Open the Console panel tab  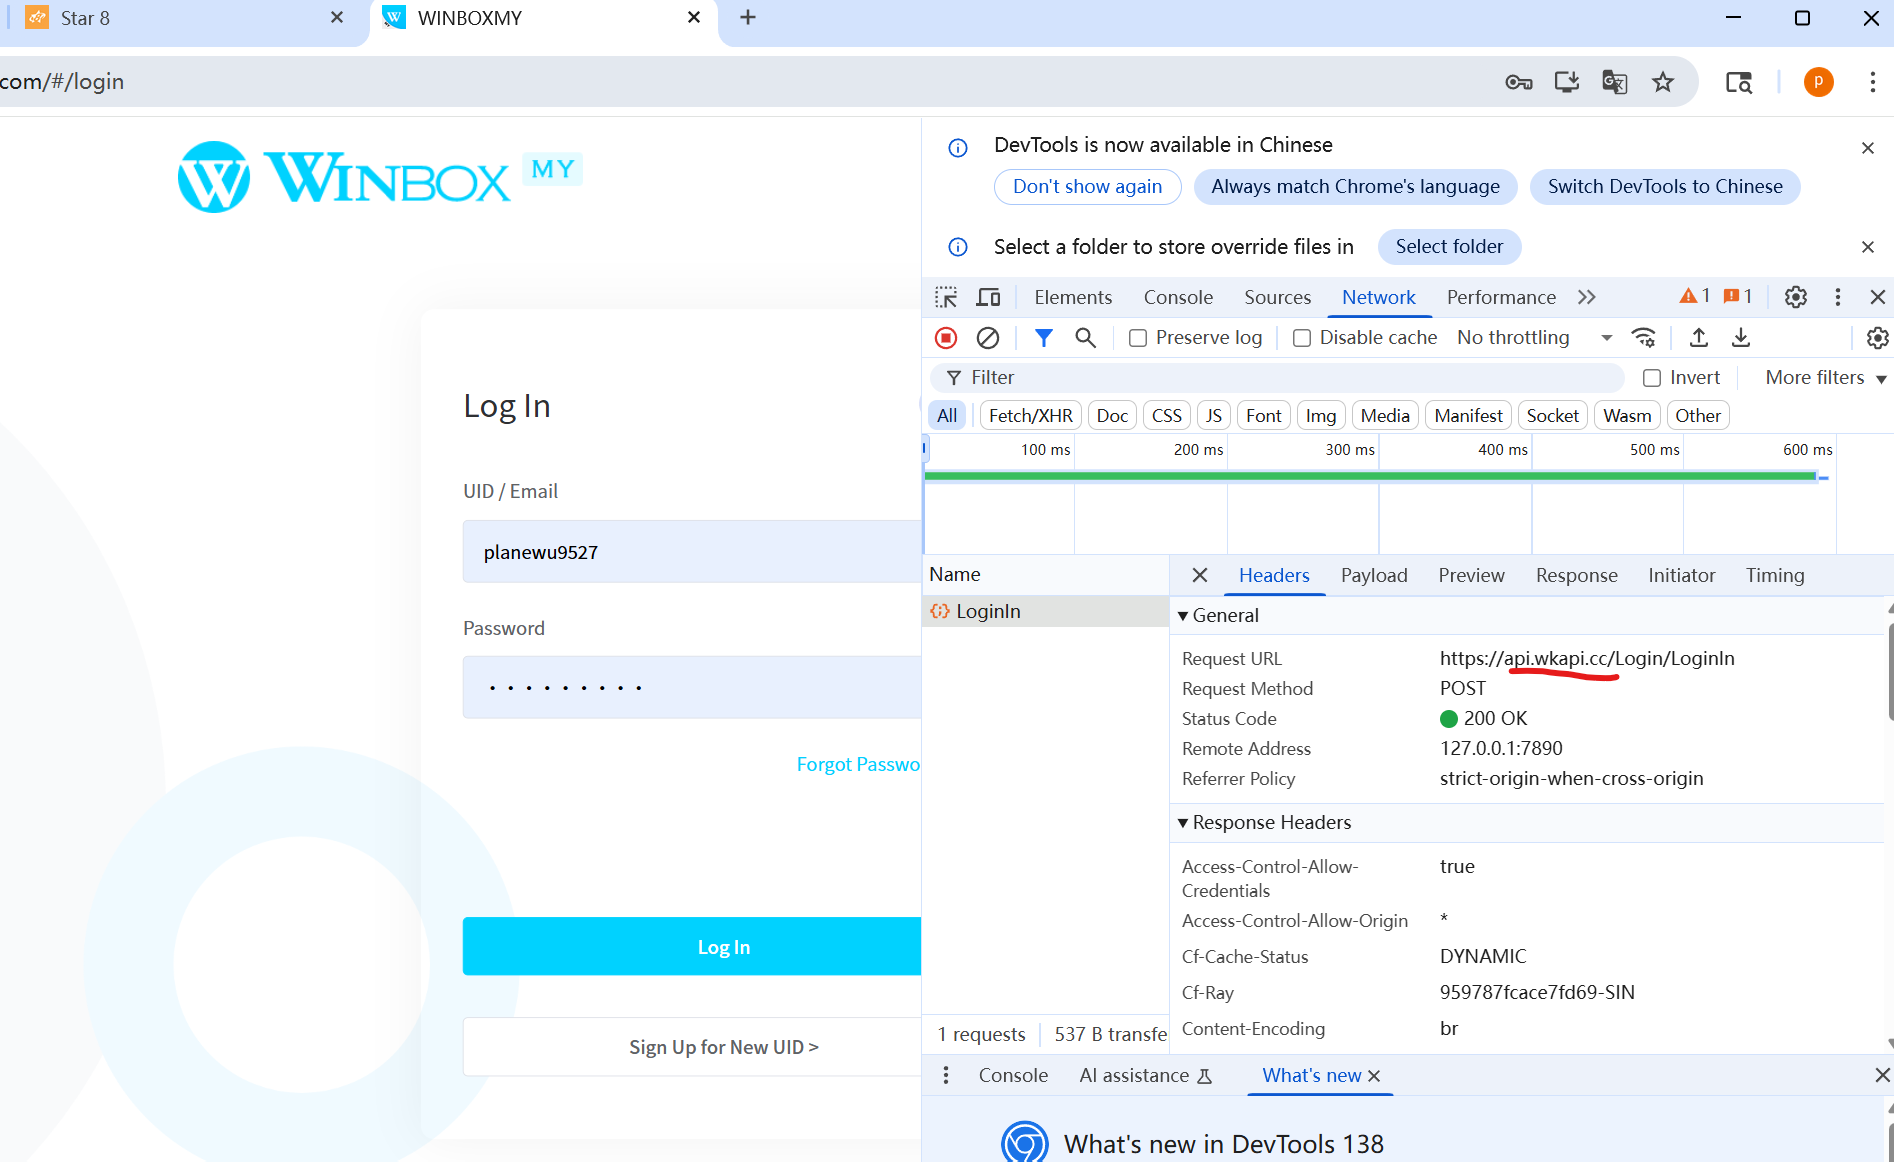coord(1178,297)
